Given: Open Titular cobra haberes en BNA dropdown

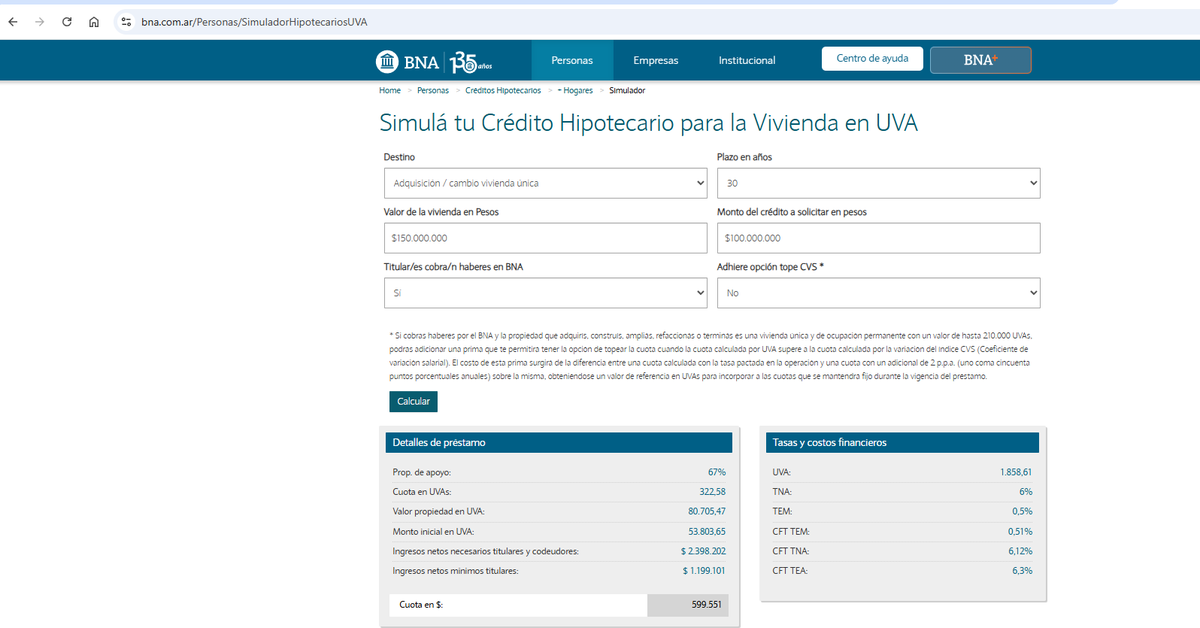Looking at the screenshot, I should pyautogui.click(x=546, y=293).
